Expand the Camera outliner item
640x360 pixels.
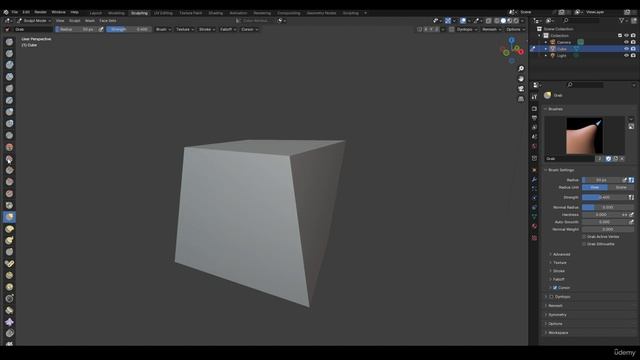546,42
